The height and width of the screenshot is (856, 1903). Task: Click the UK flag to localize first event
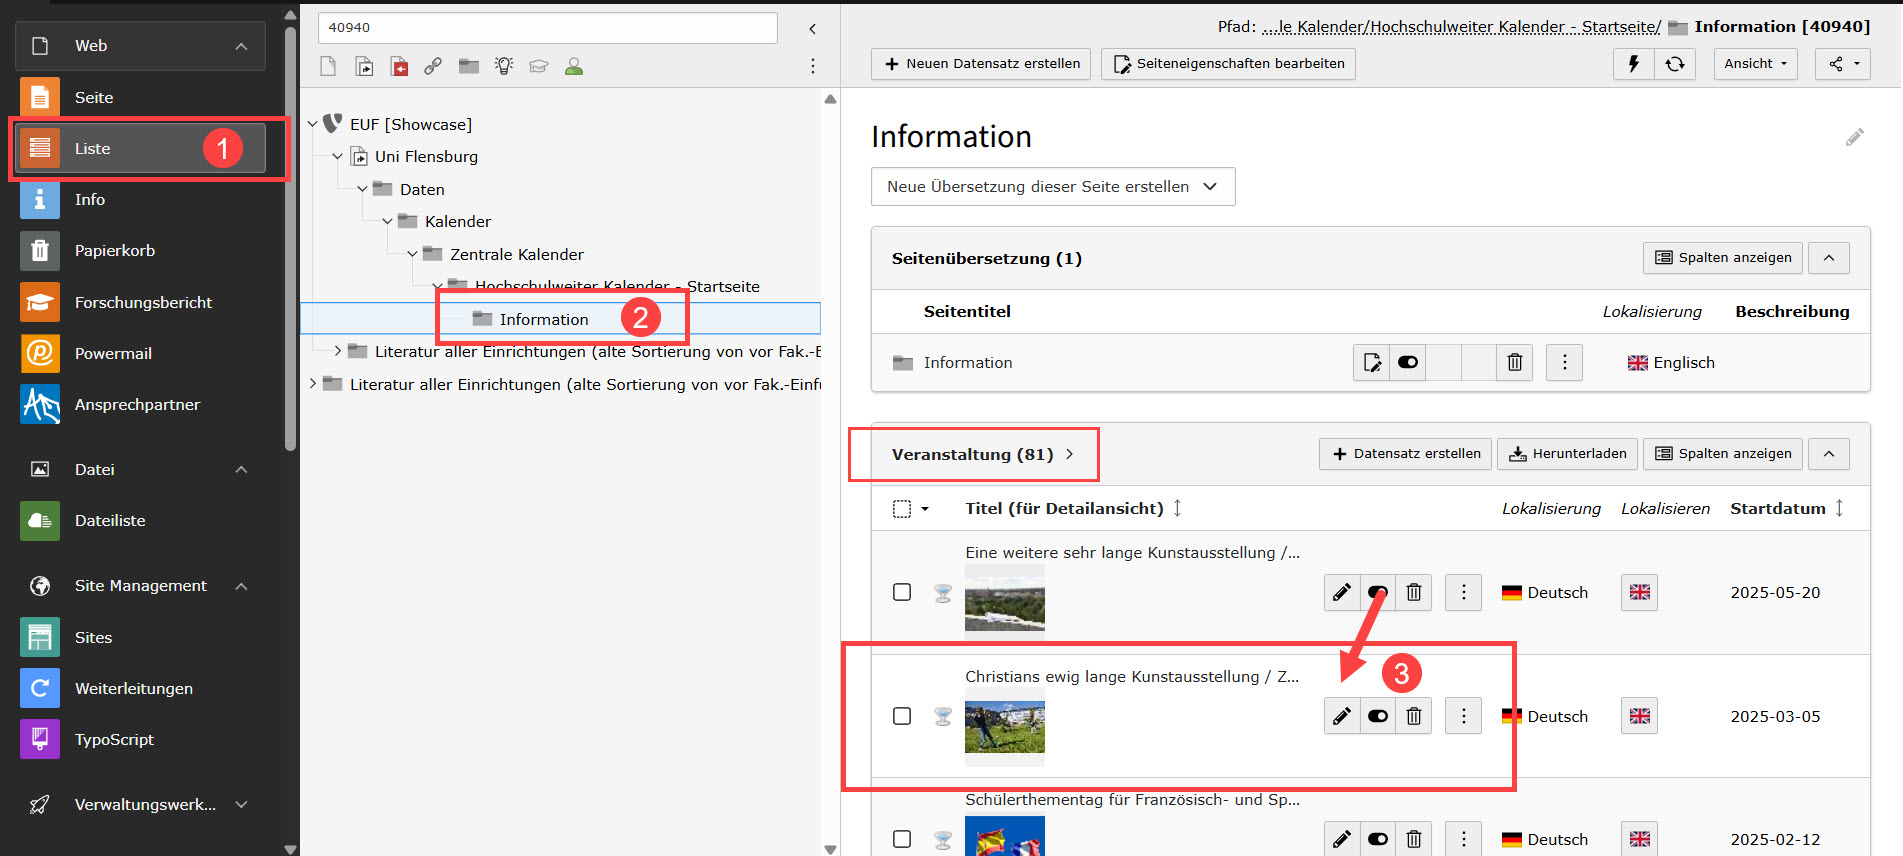1639,592
